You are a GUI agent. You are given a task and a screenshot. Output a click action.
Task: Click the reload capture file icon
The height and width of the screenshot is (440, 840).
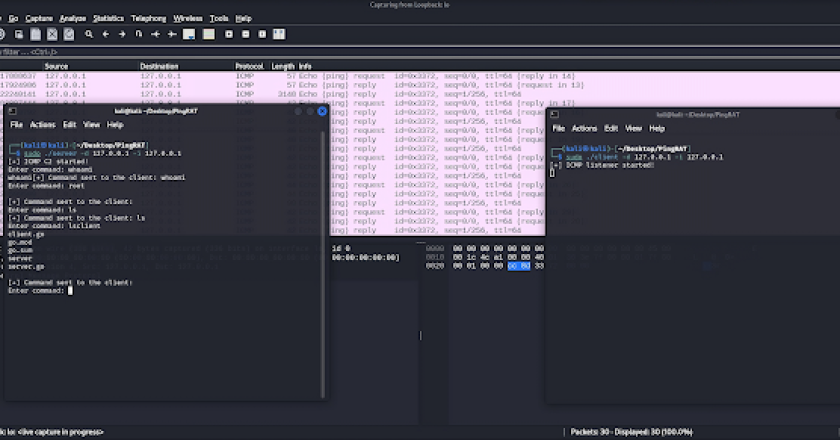[68, 34]
